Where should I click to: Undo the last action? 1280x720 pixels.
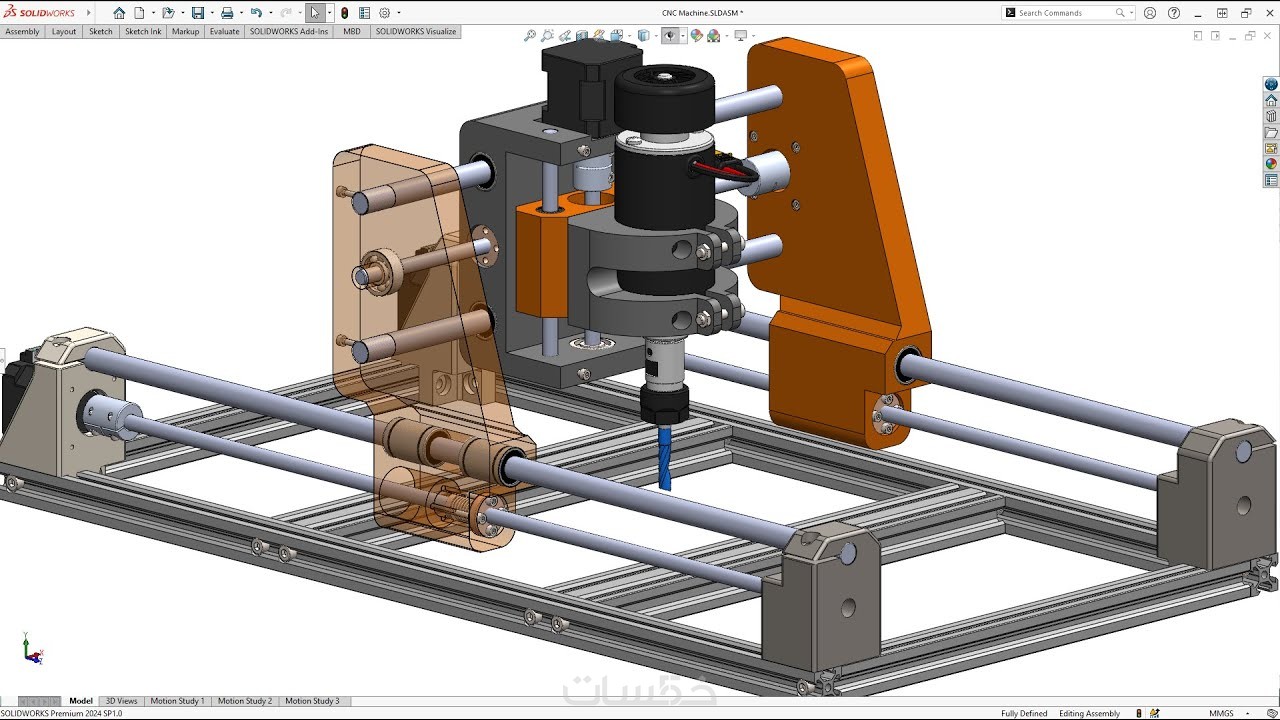256,13
